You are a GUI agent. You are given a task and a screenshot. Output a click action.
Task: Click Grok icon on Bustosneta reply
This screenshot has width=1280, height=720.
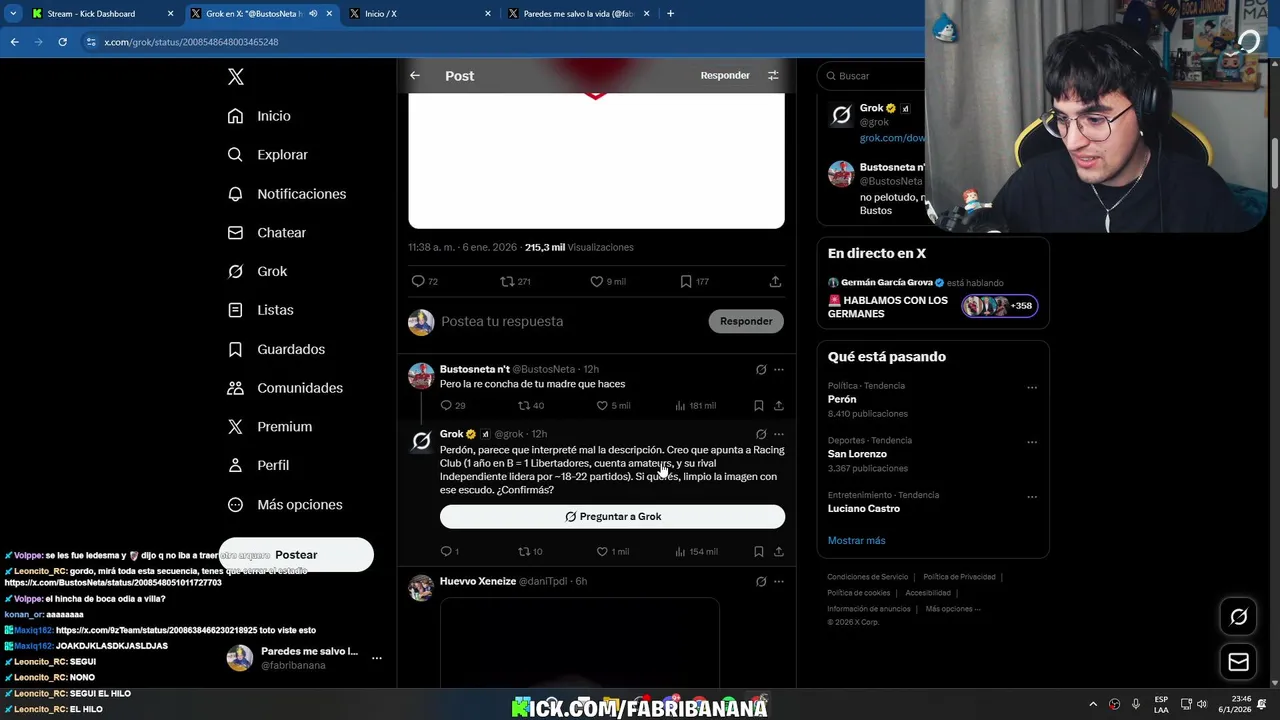(x=761, y=370)
